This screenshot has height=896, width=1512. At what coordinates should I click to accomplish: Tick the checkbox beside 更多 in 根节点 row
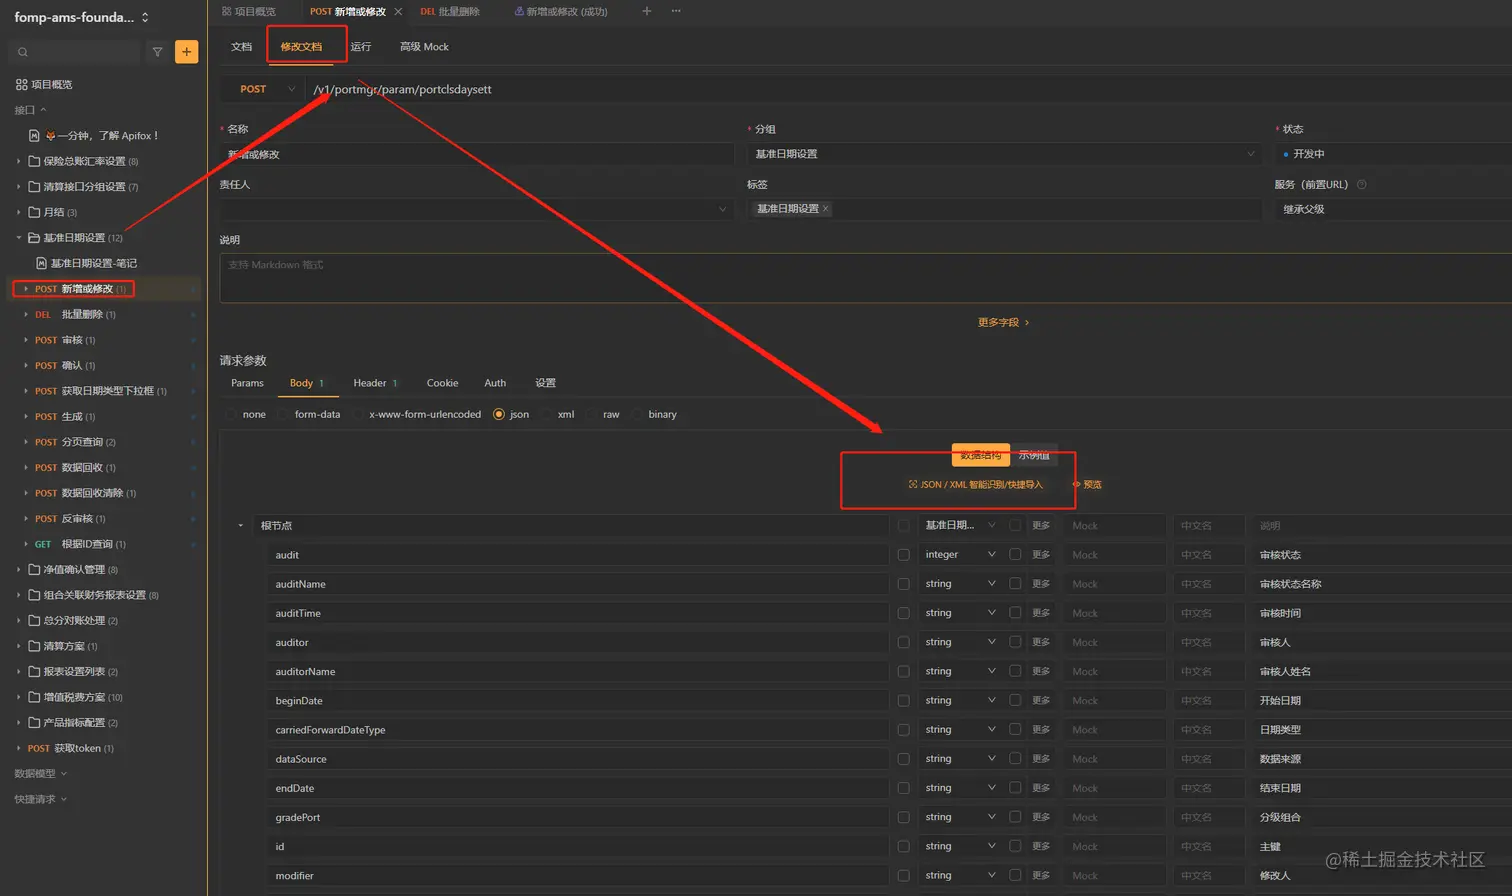tap(1015, 525)
